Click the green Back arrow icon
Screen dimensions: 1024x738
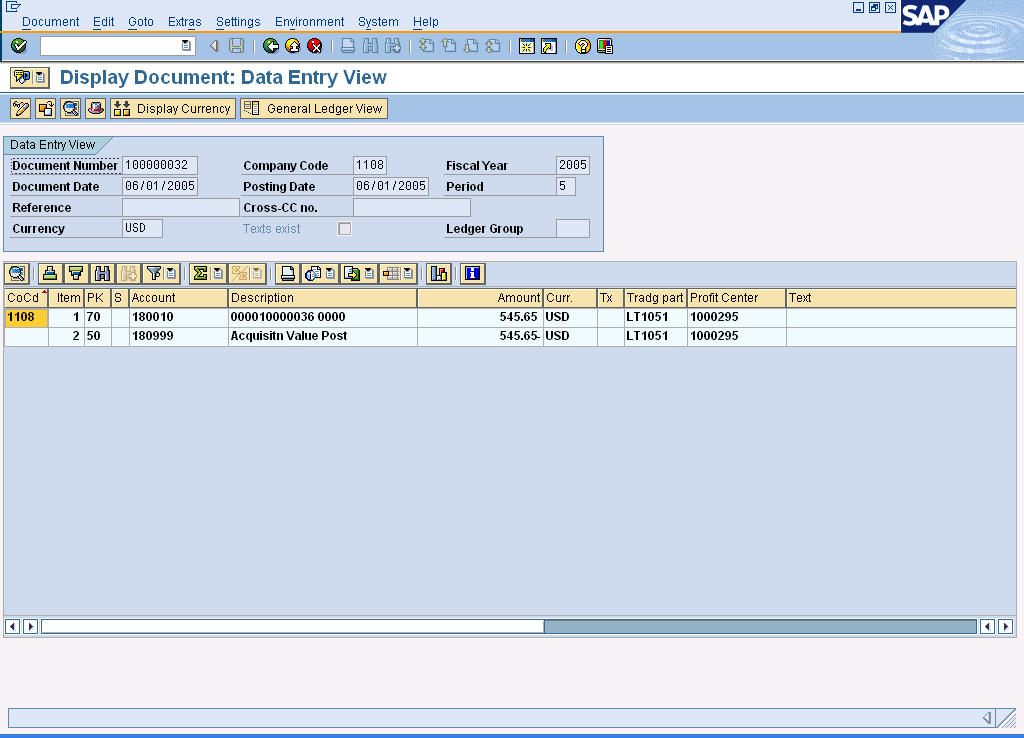[x=270, y=46]
